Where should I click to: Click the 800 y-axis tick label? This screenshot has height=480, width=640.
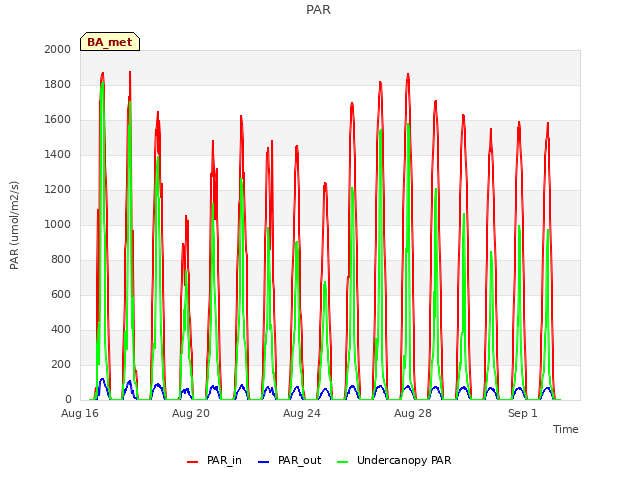[x=61, y=260]
